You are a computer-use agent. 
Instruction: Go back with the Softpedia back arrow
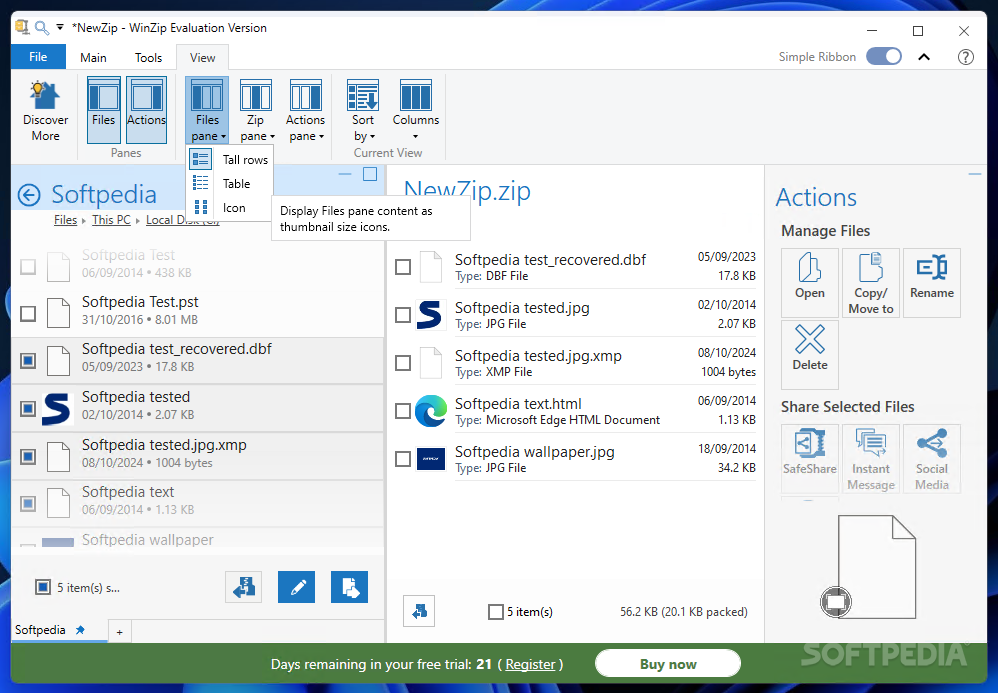(x=29, y=195)
